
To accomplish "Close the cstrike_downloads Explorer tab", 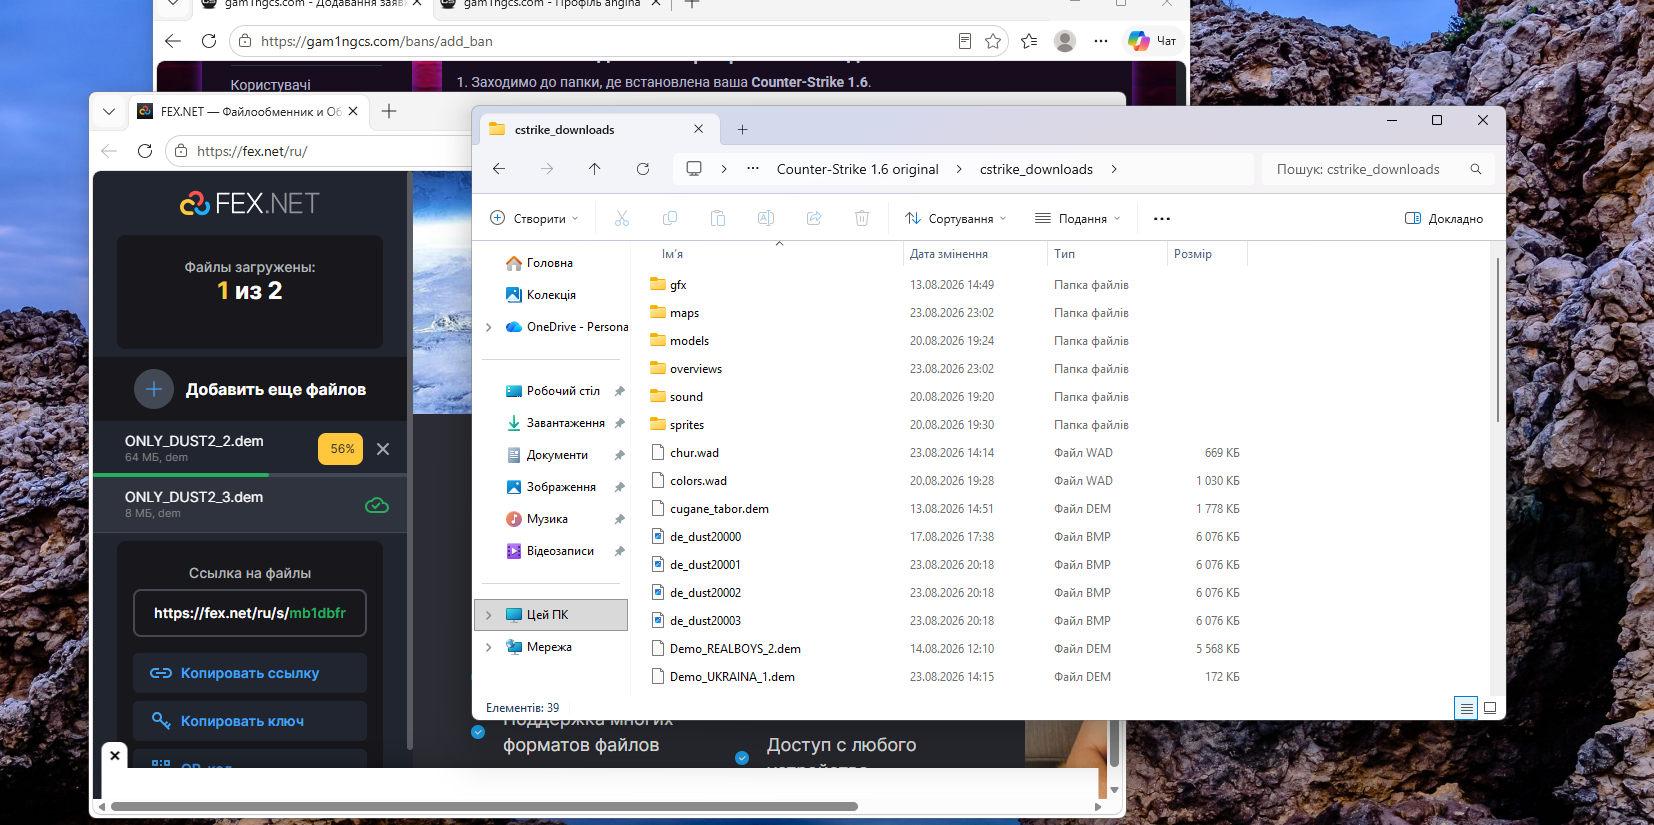I will coord(699,129).
